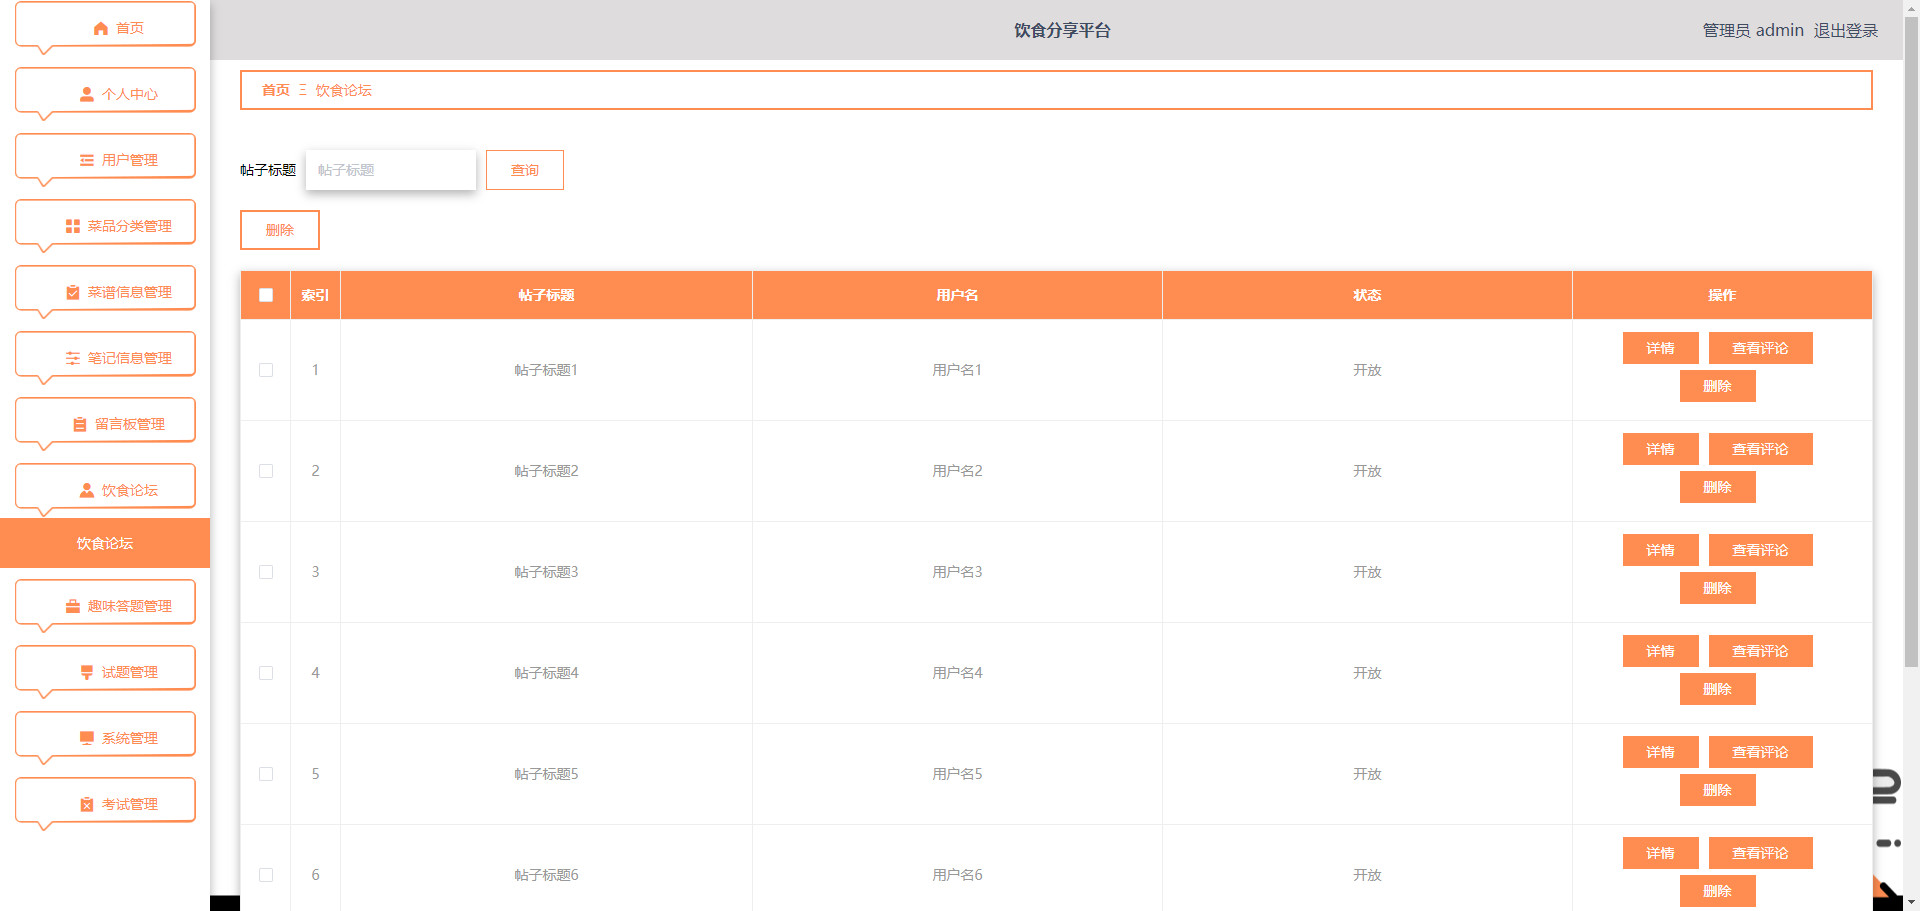1920x911 pixels.
Task: Open 详情 for 帖子标题4
Action: (x=1661, y=651)
